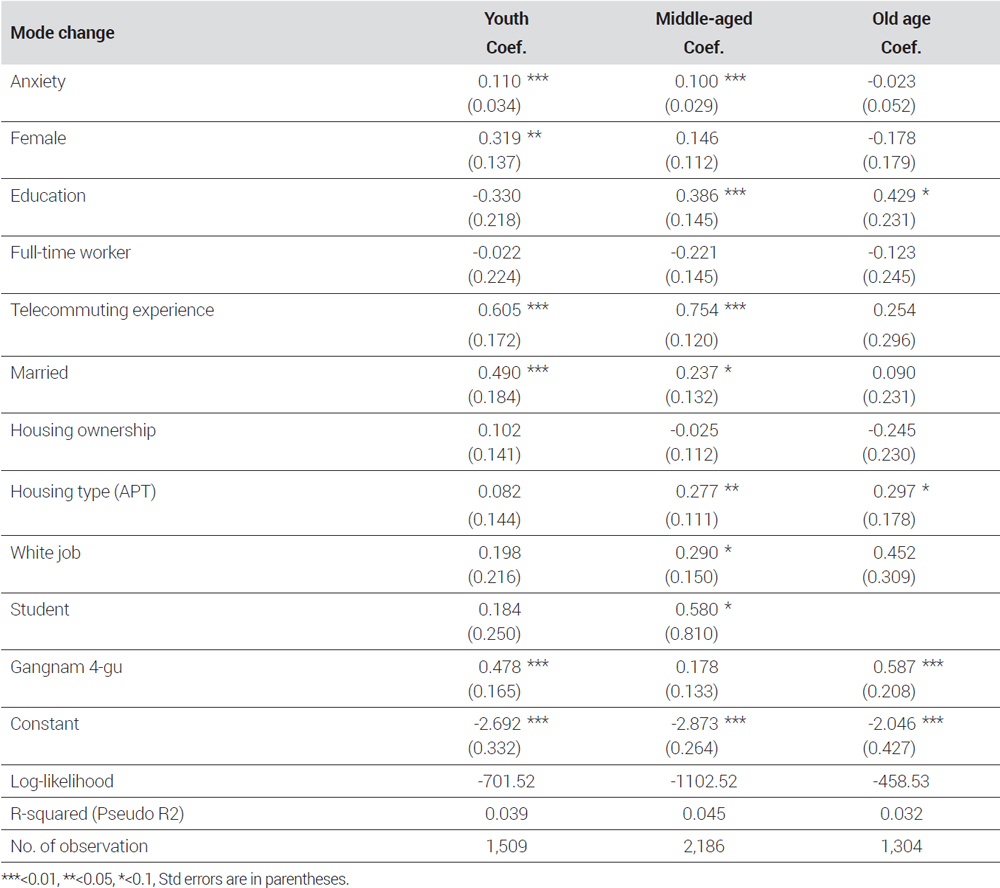The height and width of the screenshot is (888, 1000).
Task: Click the Female row label
Action: coord(38,138)
